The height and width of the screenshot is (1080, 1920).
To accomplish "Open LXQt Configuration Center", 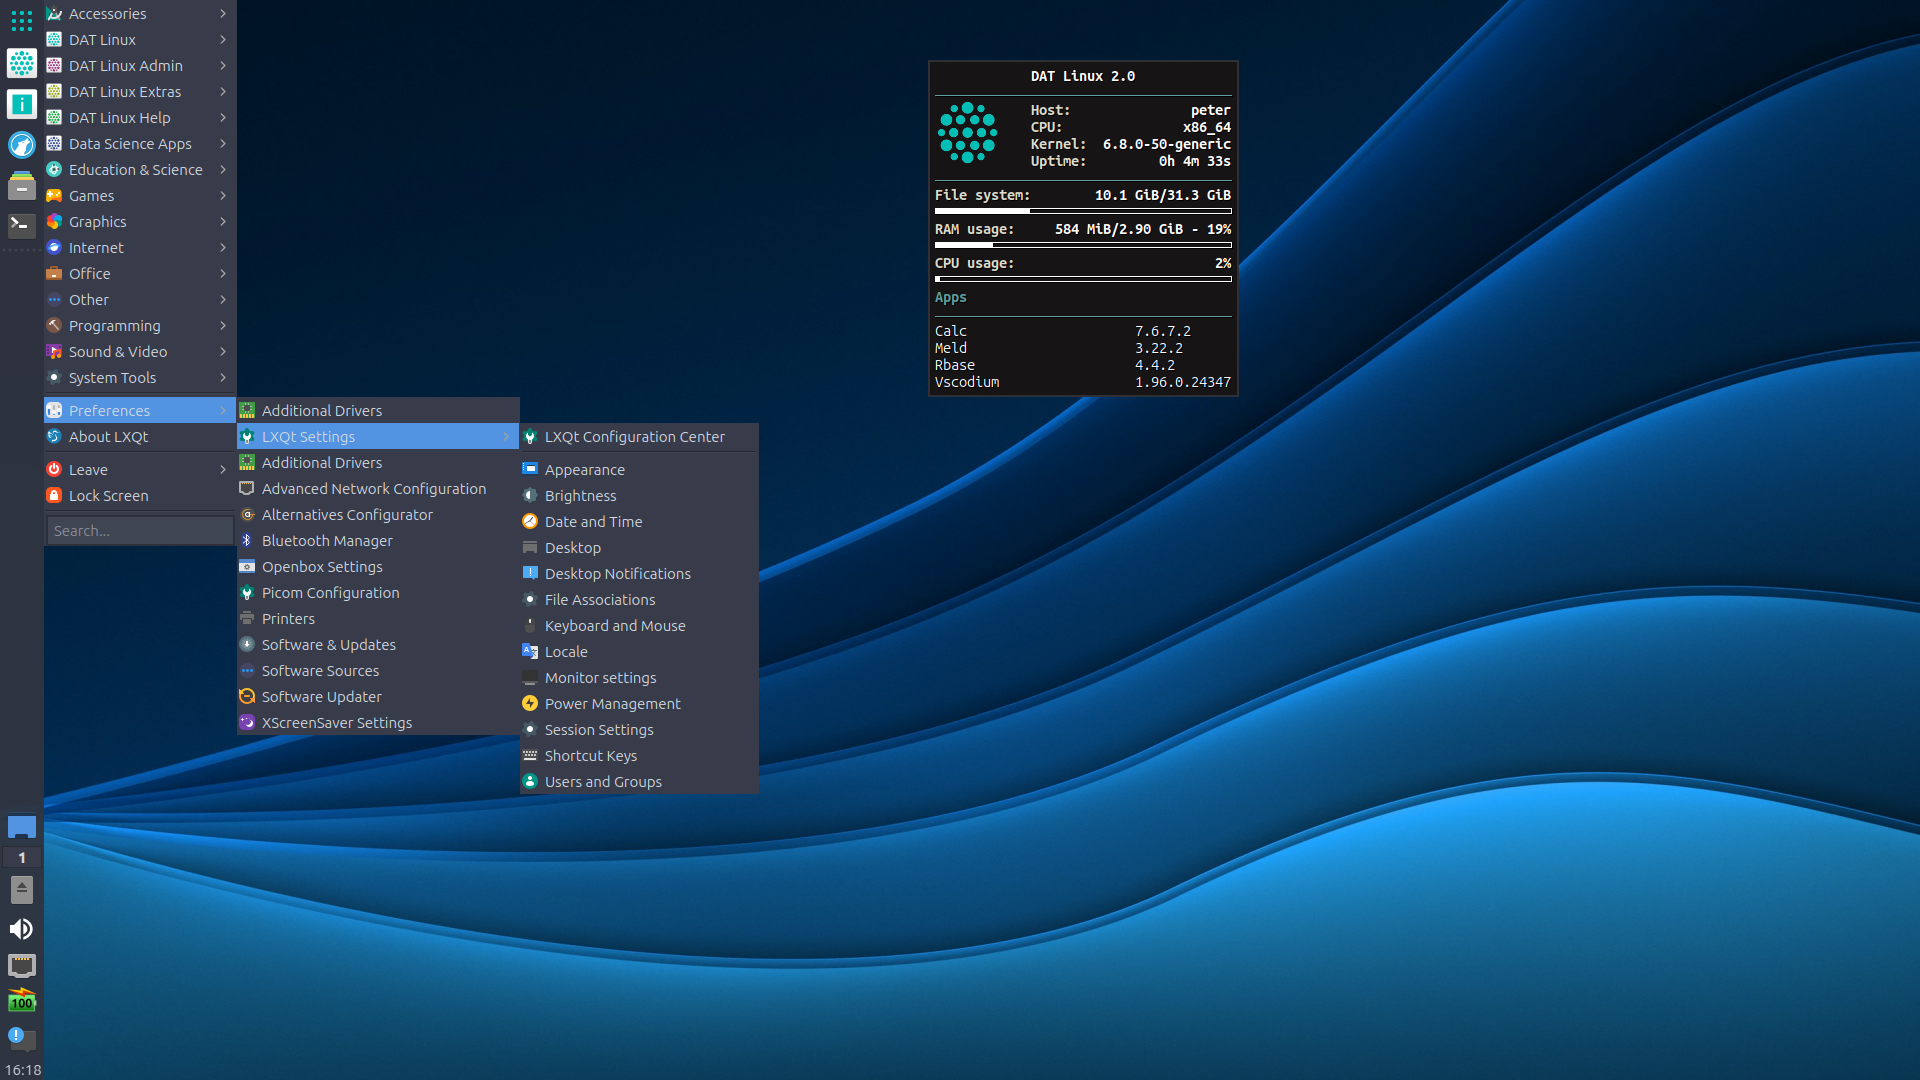I will click(x=639, y=436).
